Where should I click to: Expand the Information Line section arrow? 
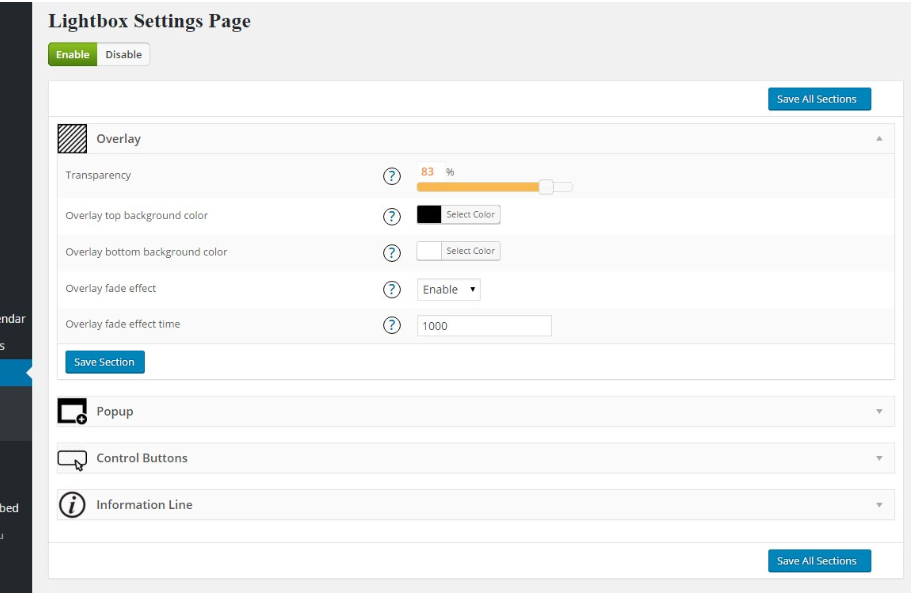(879, 505)
